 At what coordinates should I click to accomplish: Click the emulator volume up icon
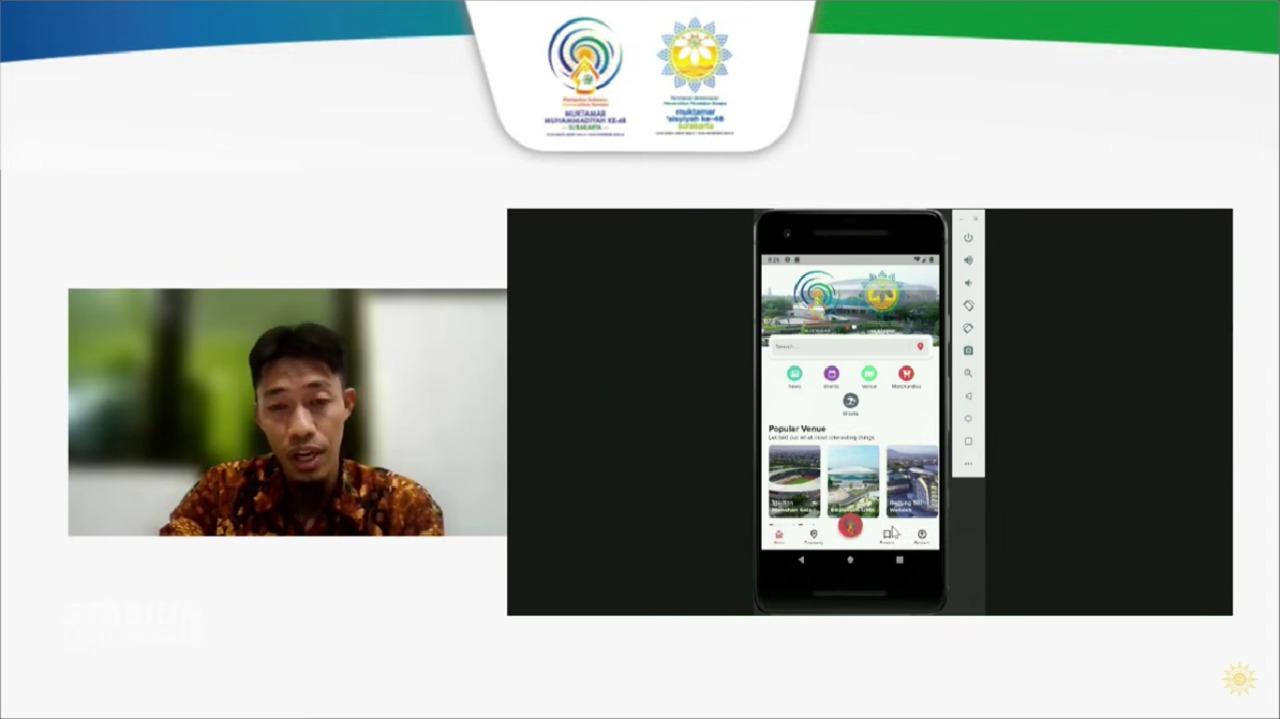click(968, 260)
